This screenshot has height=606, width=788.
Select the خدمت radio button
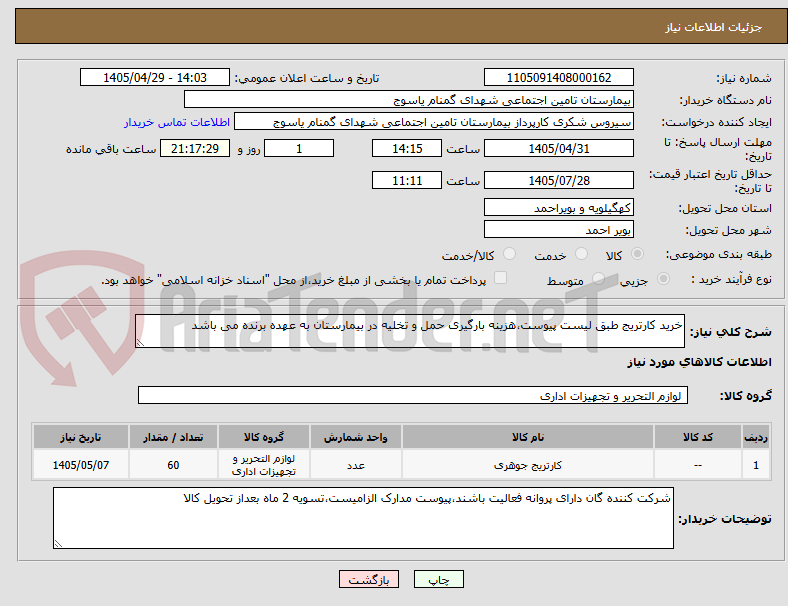(581, 254)
